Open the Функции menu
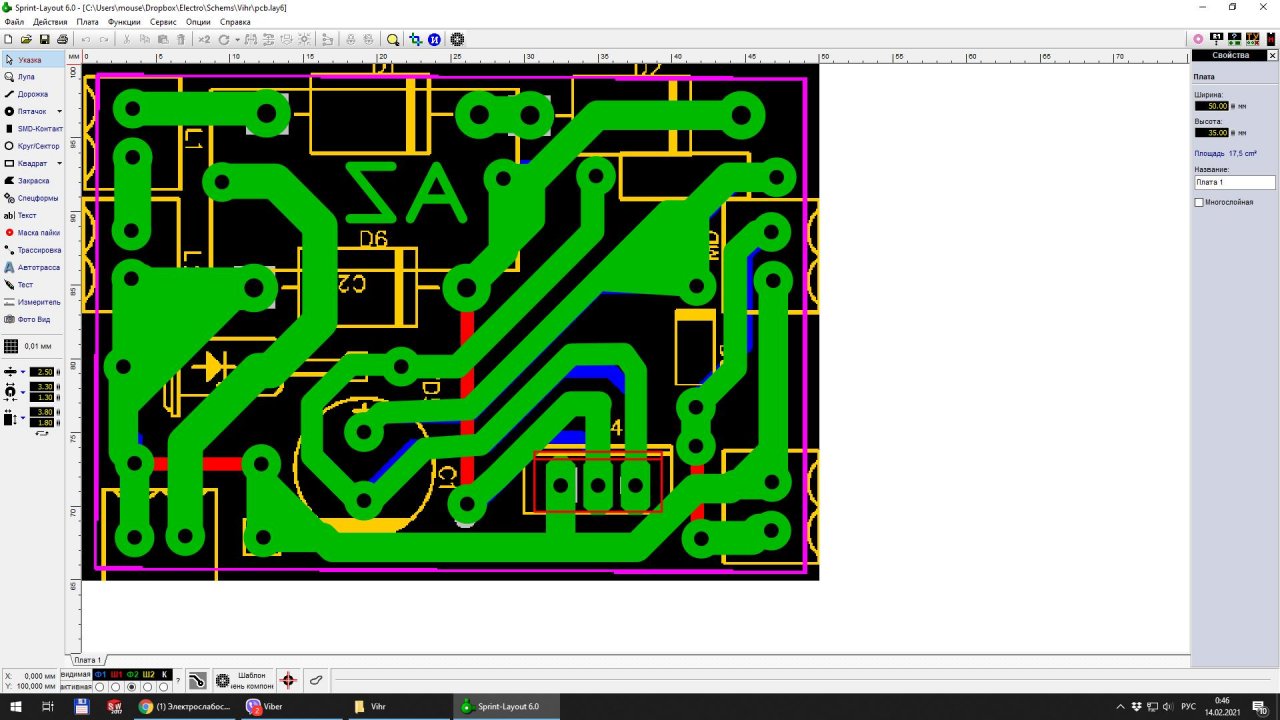This screenshot has width=1280, height=720. pyautogui.click(x=124, y=22)
